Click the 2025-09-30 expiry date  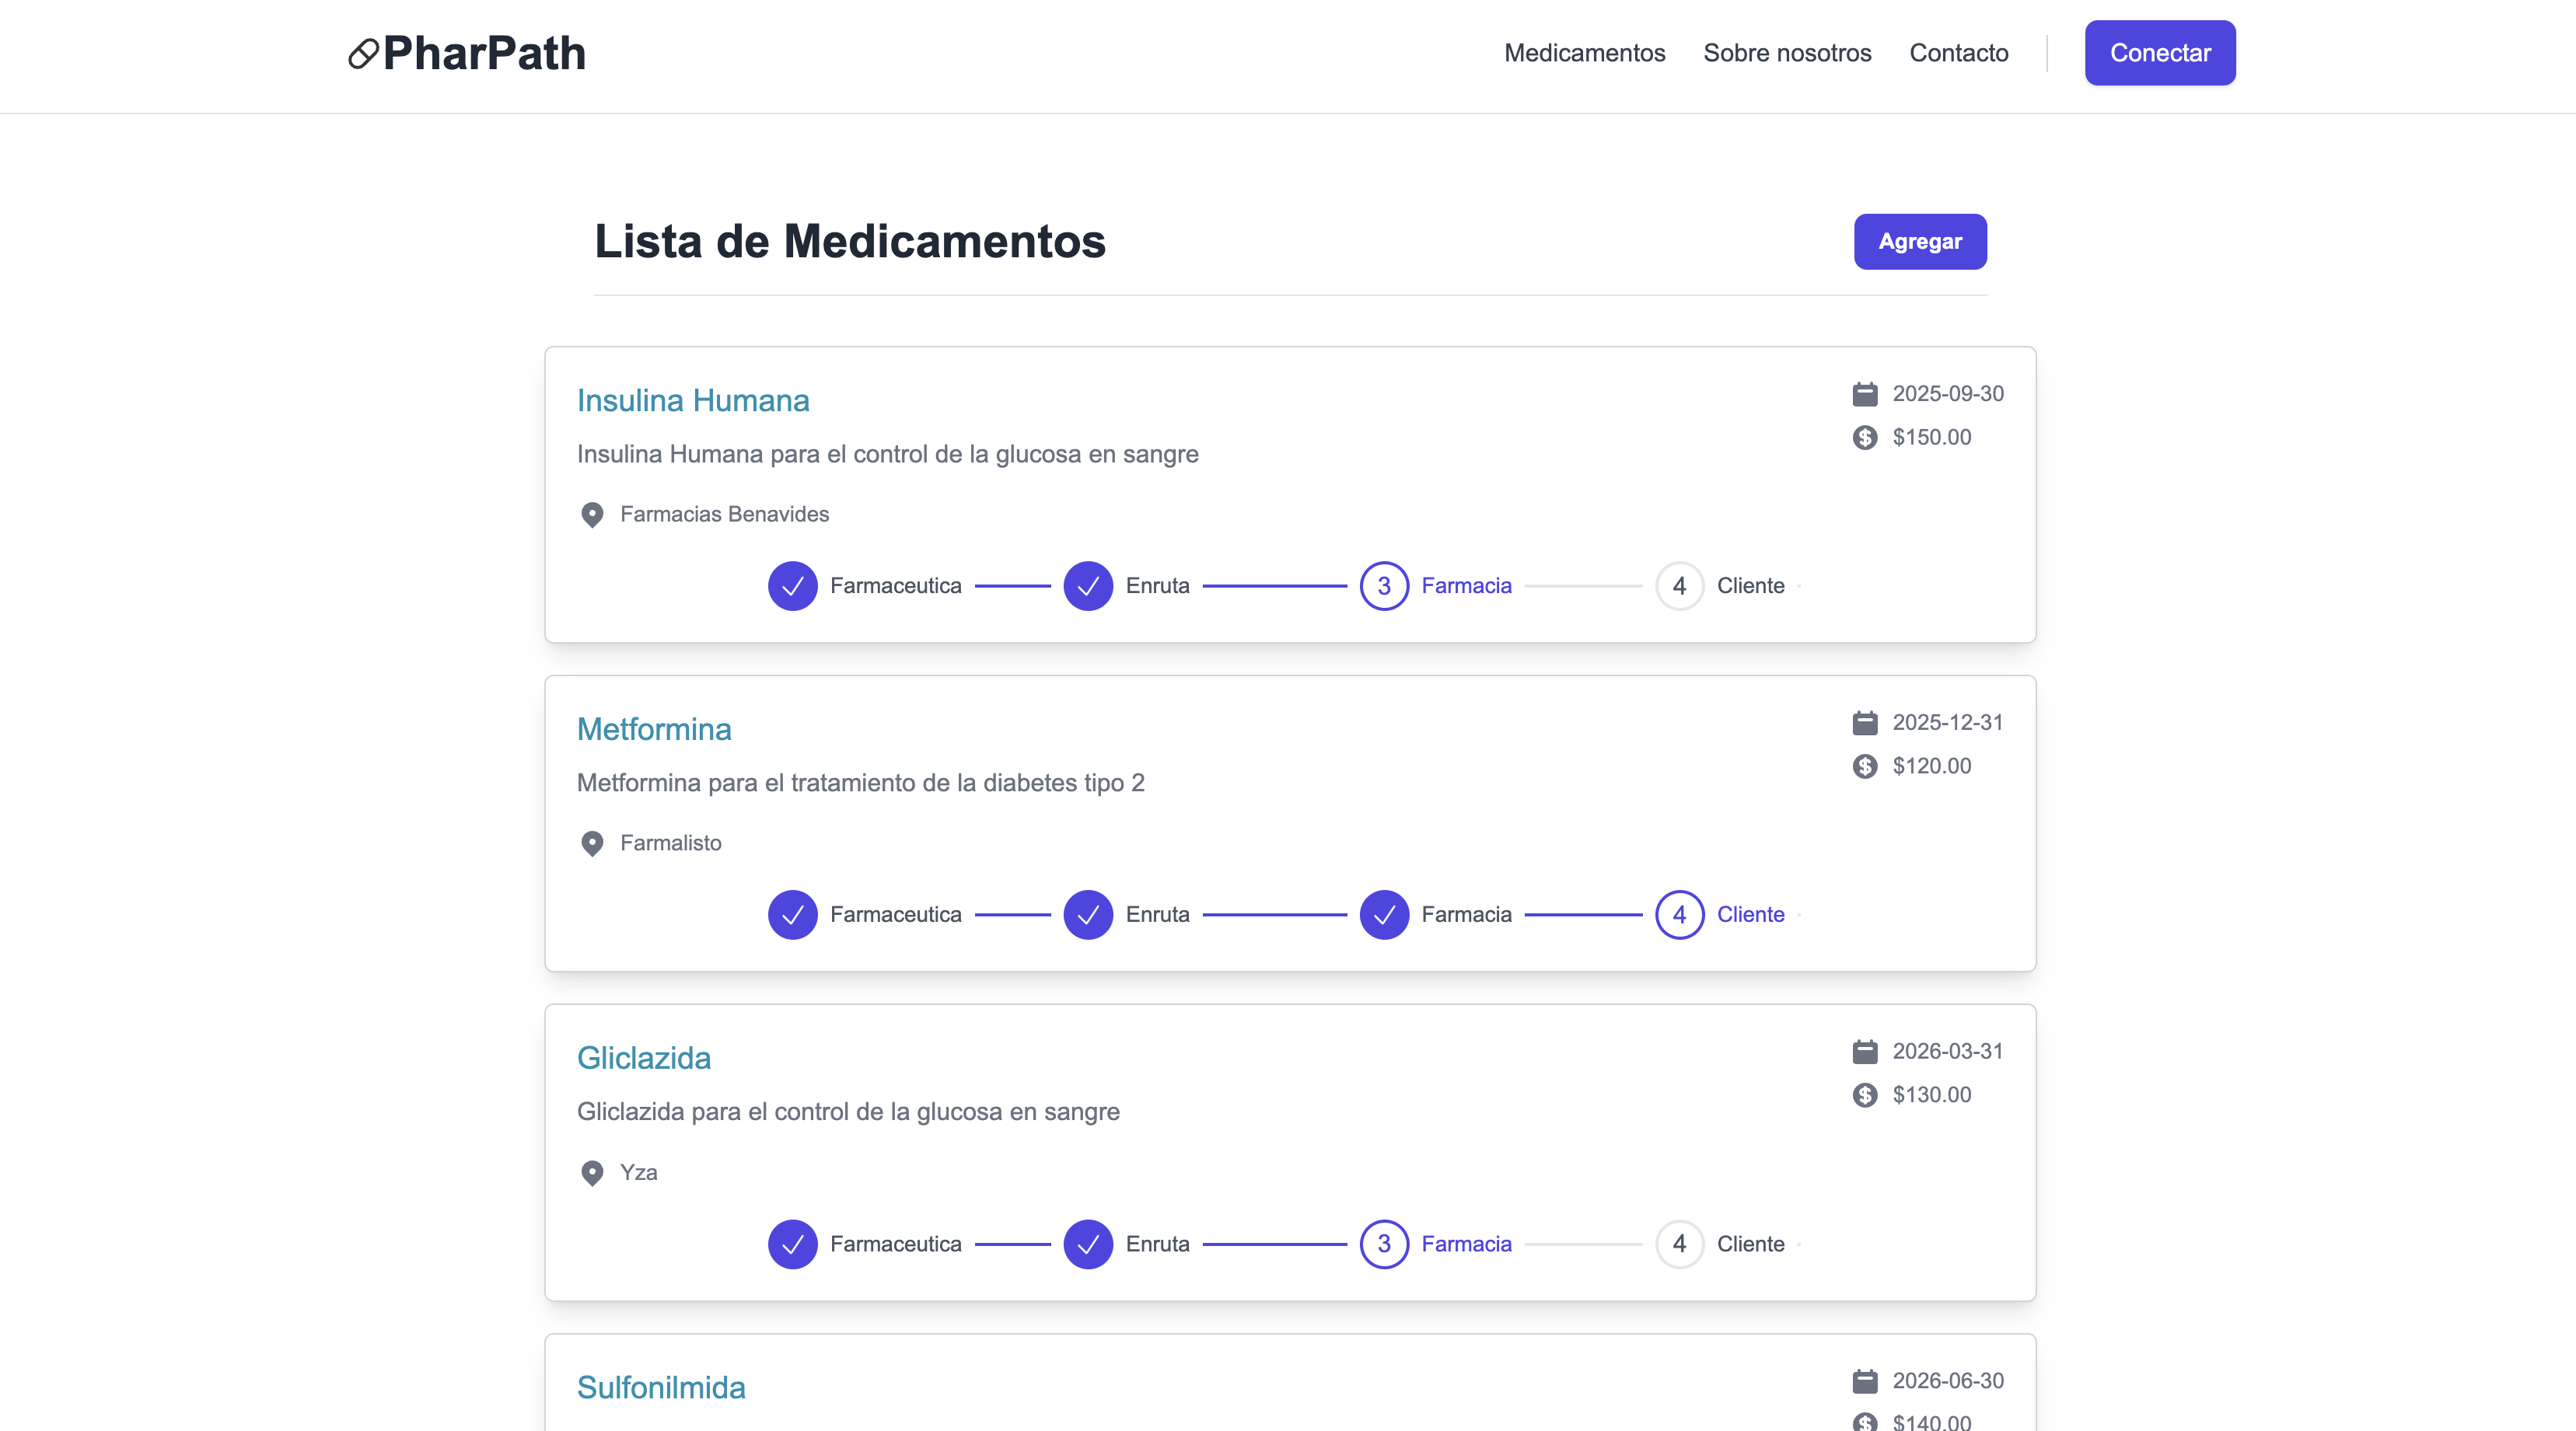(1948, 394)
